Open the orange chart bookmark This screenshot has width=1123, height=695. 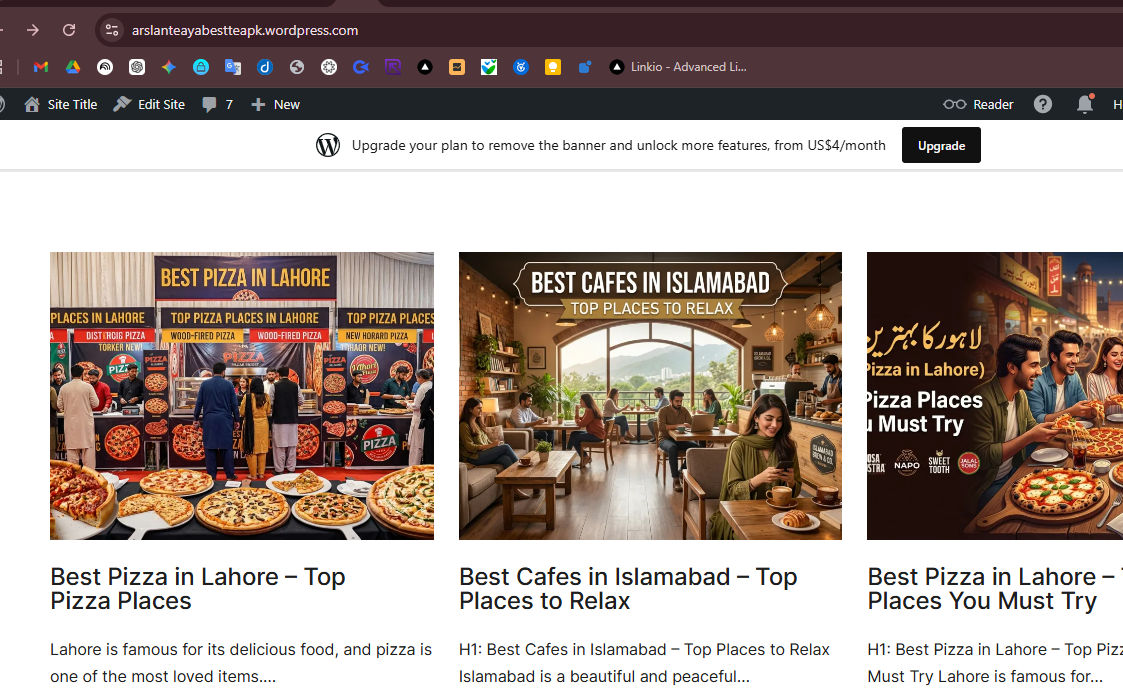pos(457,67)
